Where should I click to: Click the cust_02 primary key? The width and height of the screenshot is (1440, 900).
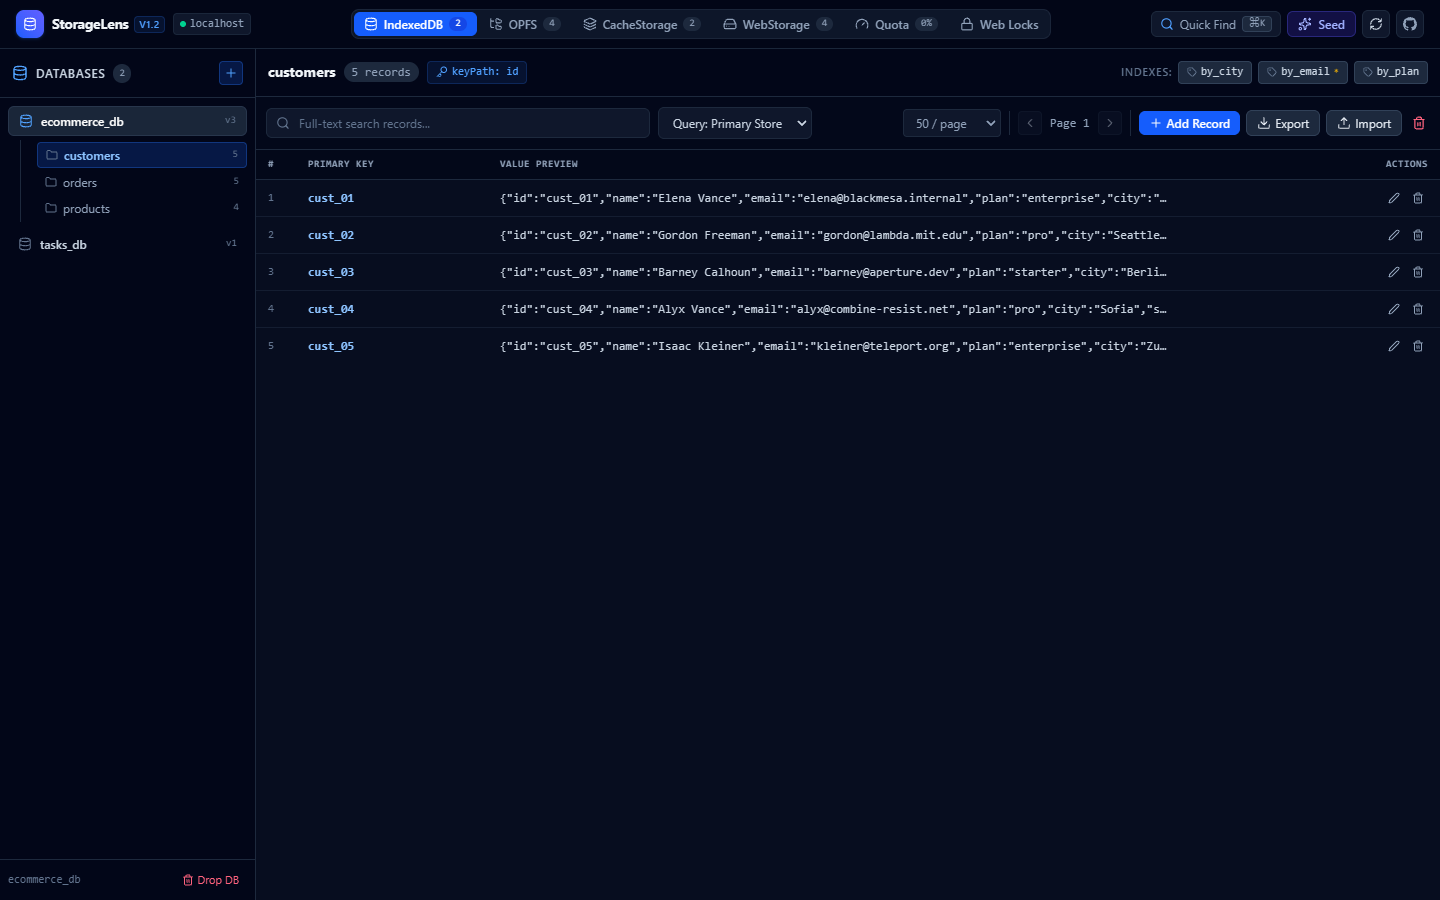point(331,235)
